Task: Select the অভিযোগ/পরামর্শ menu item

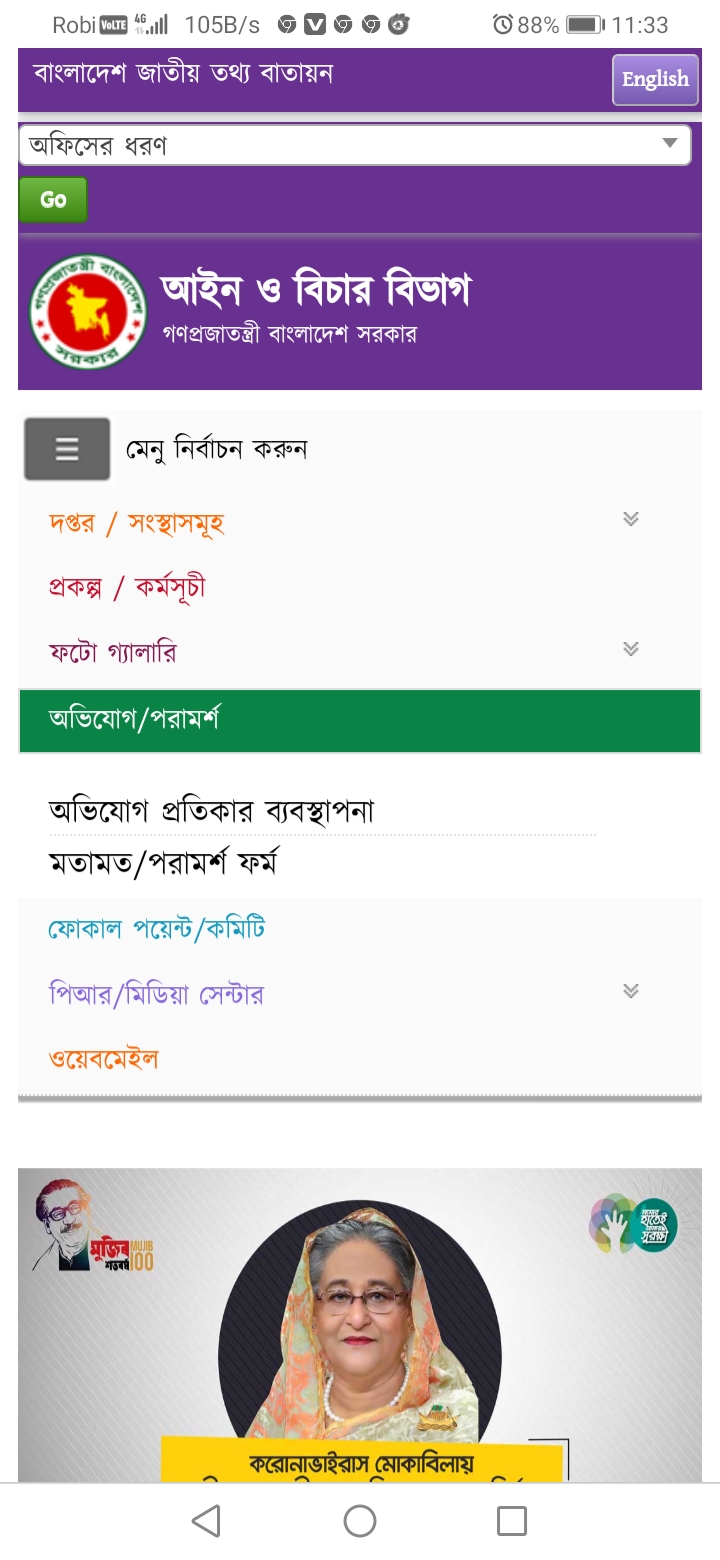Action: click(360, 720)
